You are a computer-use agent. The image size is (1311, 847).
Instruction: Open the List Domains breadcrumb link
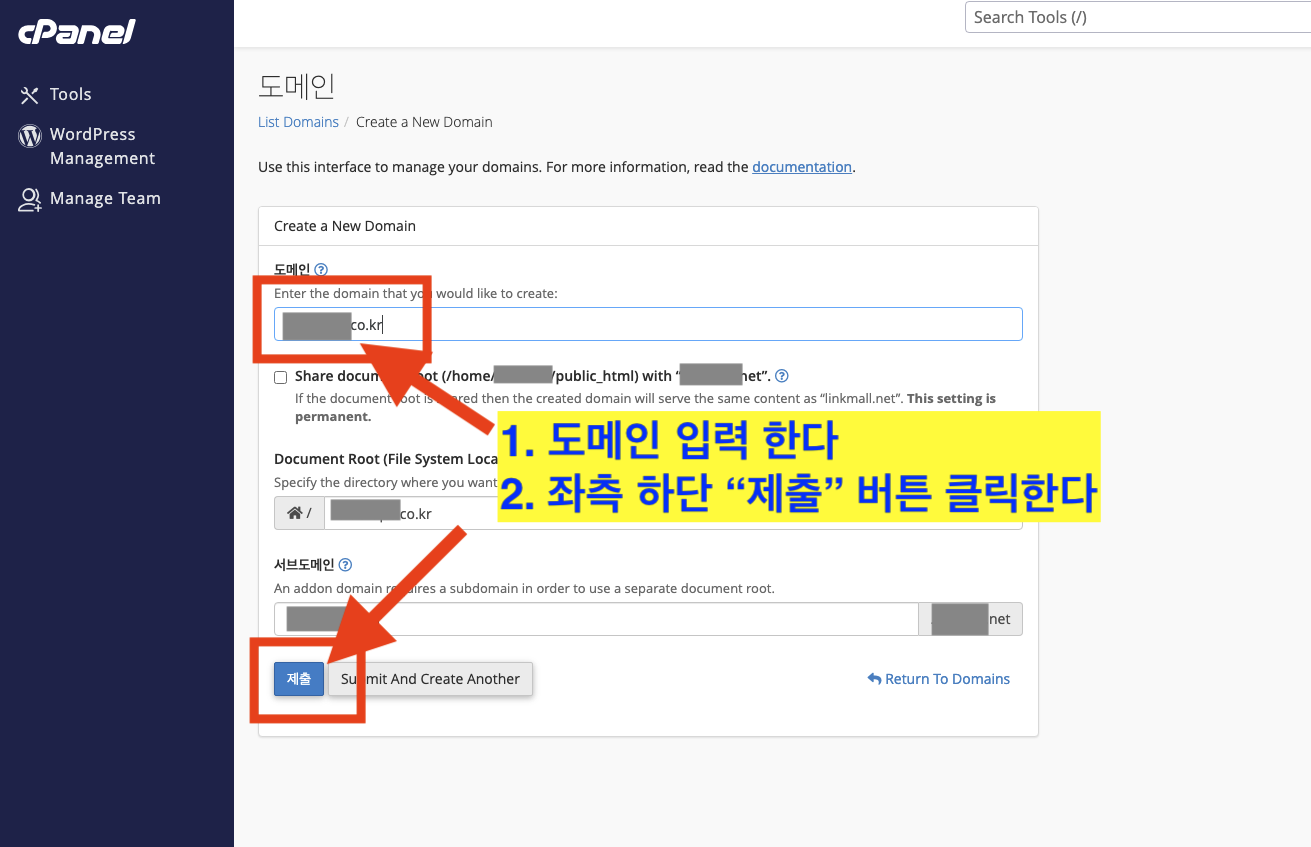click(x=298, y=121)
